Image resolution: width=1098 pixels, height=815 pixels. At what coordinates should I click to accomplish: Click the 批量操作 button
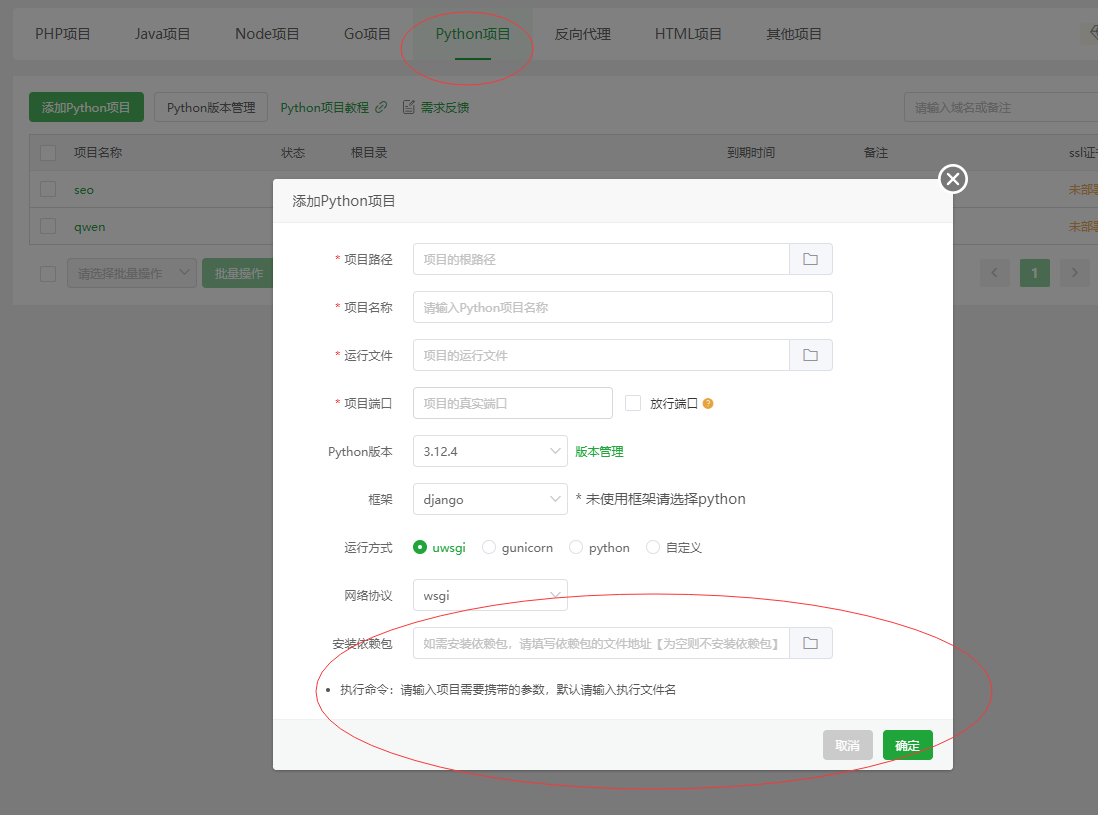[x=238, y=273]
